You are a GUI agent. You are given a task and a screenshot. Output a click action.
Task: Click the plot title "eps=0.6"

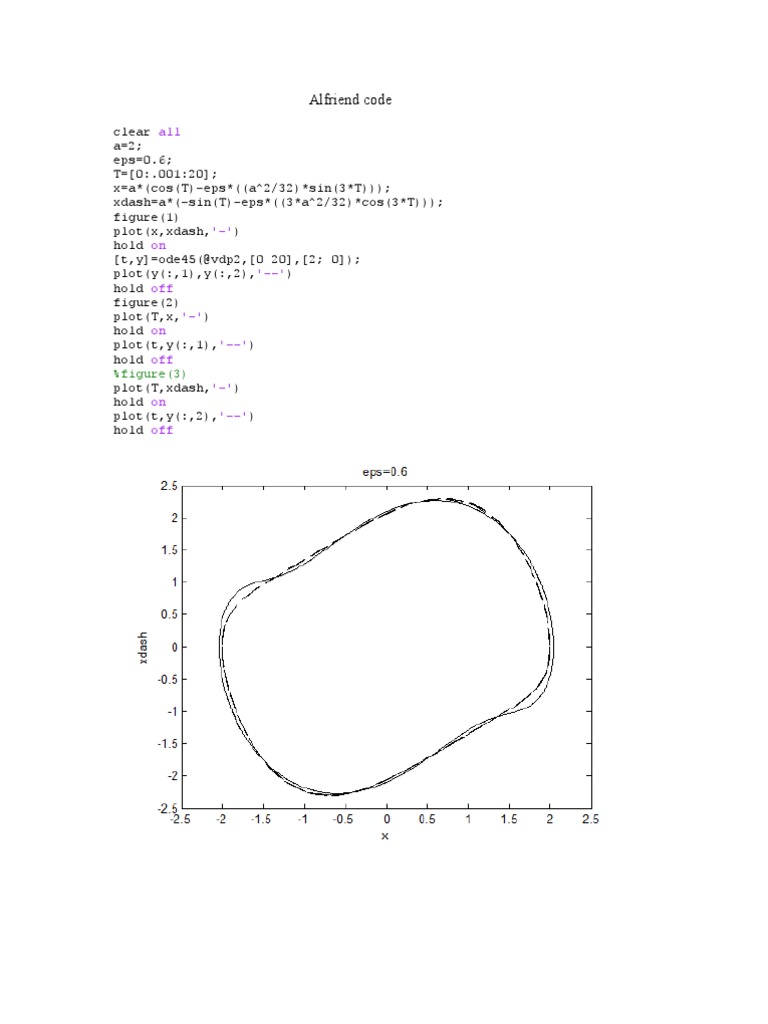pyautogui.click(x=385, y=472)
